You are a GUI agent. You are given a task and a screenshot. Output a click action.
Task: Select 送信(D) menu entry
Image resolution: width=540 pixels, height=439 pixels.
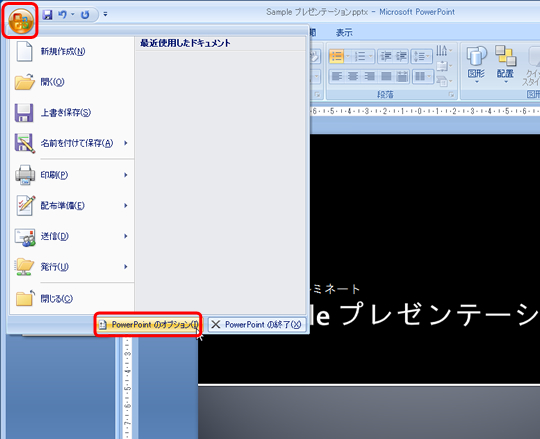(72, 236)
